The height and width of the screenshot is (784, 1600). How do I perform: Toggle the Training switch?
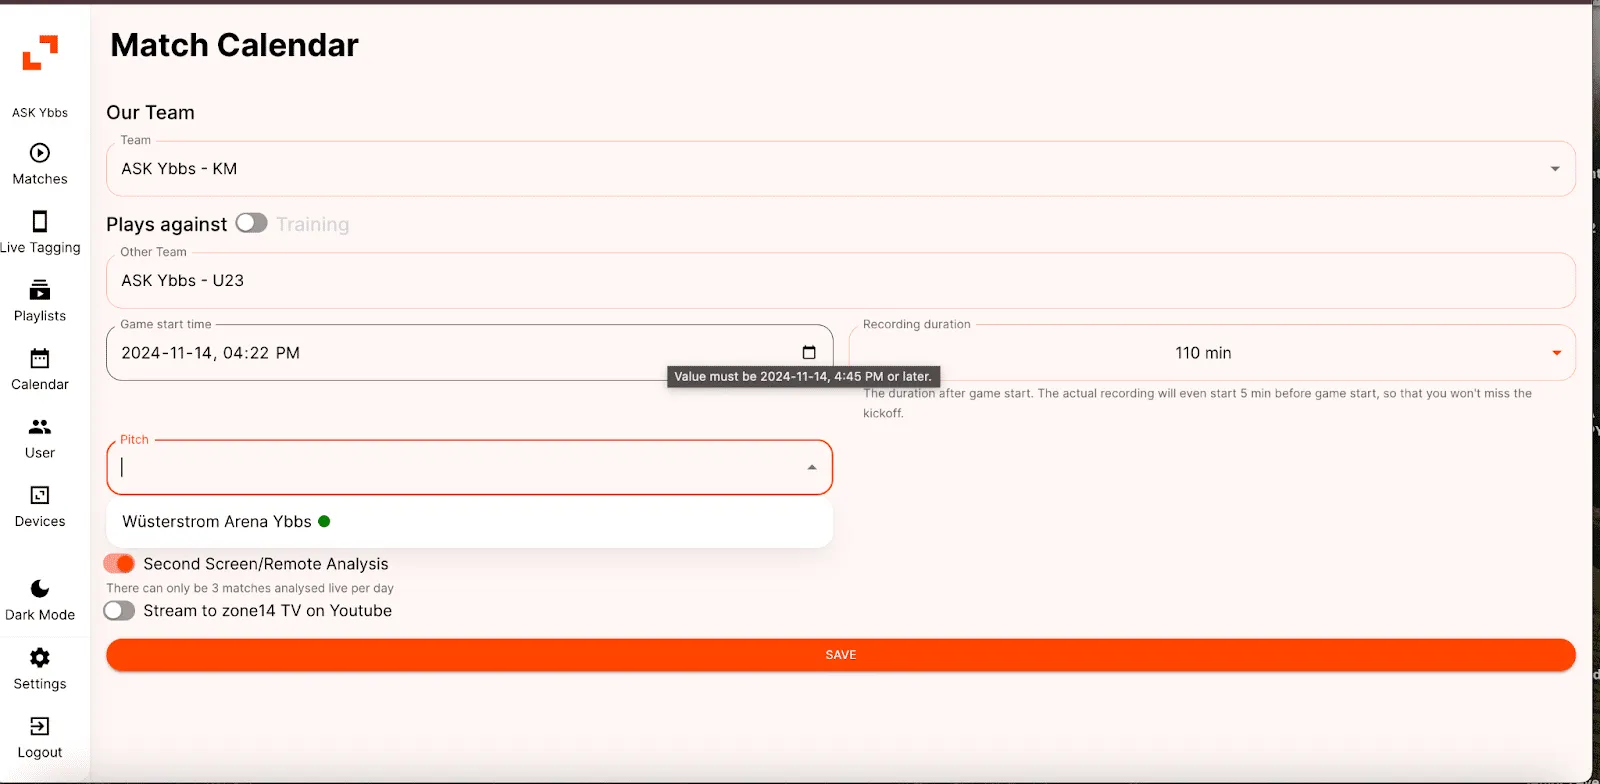pyautogui.click(x=252, y=223)
